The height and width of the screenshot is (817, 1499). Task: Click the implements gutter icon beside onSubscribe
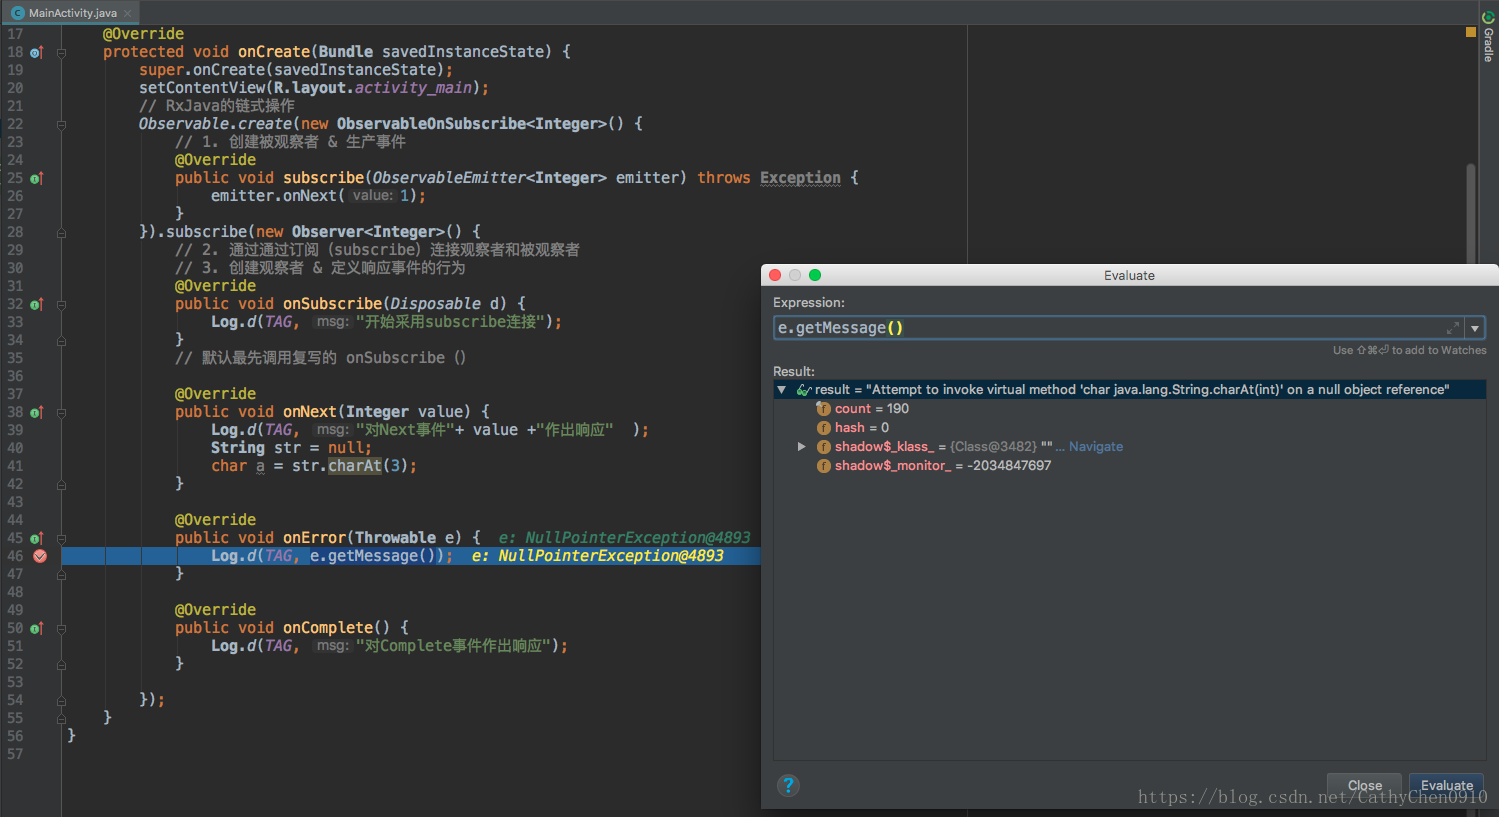coord(37,304)
